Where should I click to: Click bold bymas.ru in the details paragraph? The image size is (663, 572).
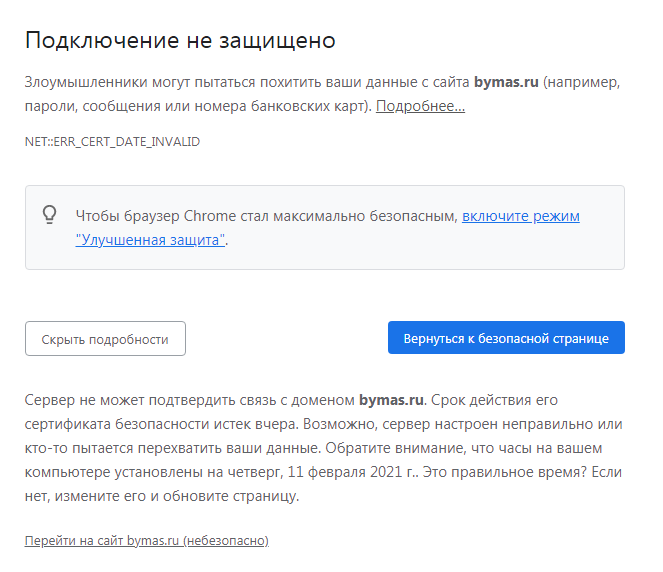point(392,400)
